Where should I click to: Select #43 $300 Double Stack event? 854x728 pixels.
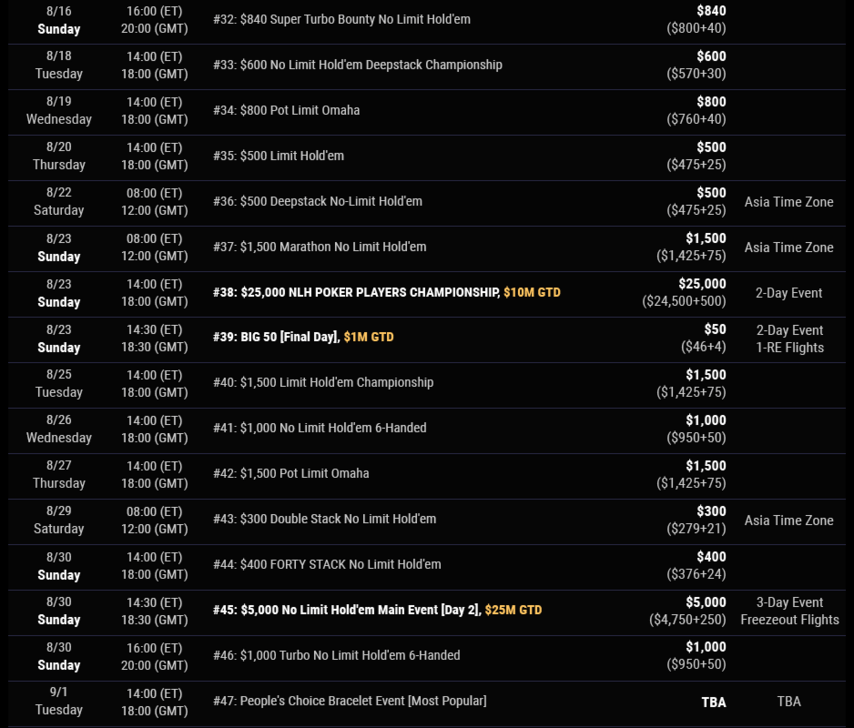tap(324, 519)
